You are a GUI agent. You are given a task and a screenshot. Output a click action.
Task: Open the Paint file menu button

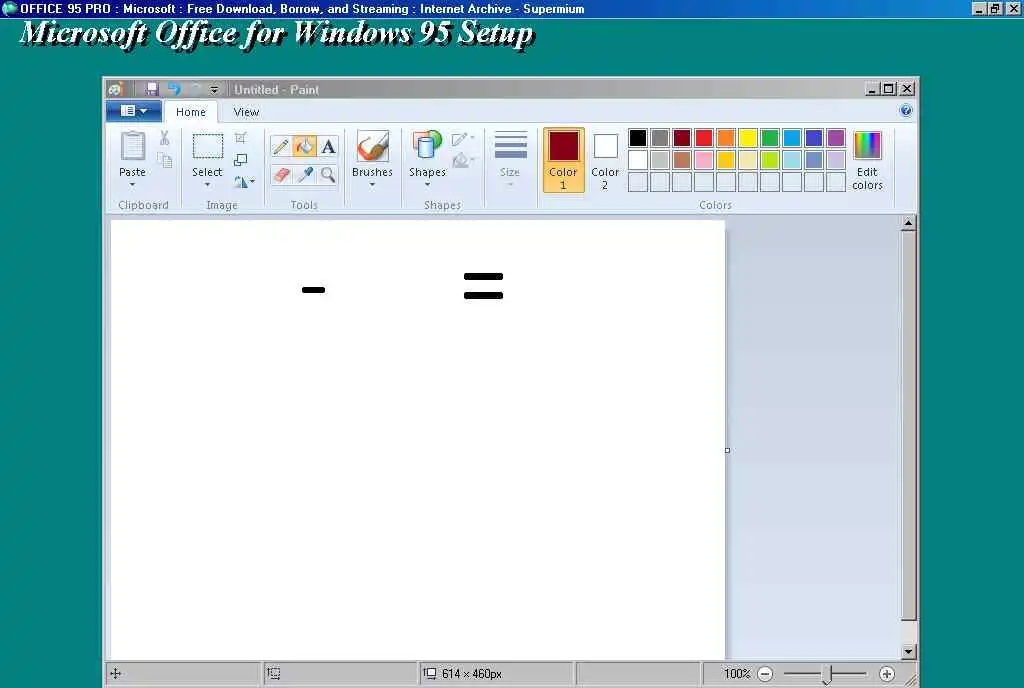coord(134,111)
